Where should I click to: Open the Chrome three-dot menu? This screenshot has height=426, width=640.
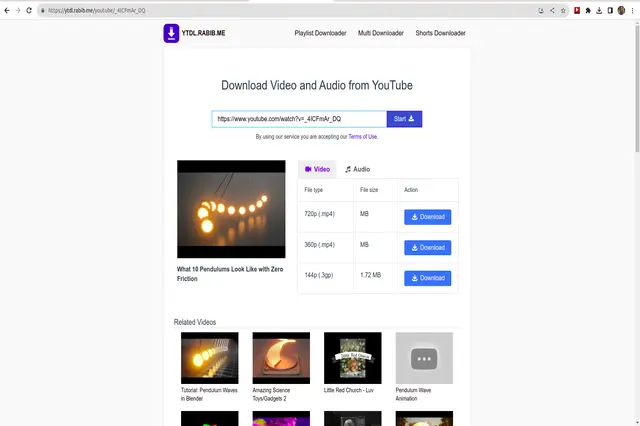tap(632, 11)
